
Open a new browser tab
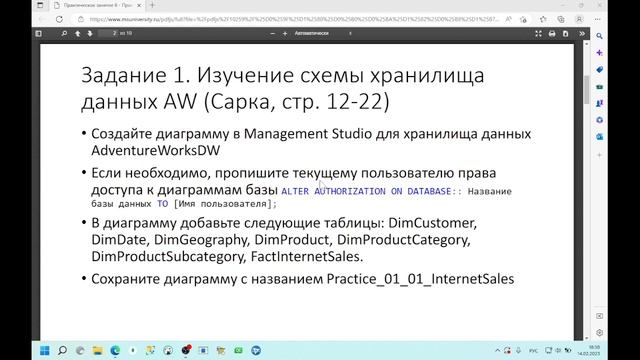(x=152, y=5)
